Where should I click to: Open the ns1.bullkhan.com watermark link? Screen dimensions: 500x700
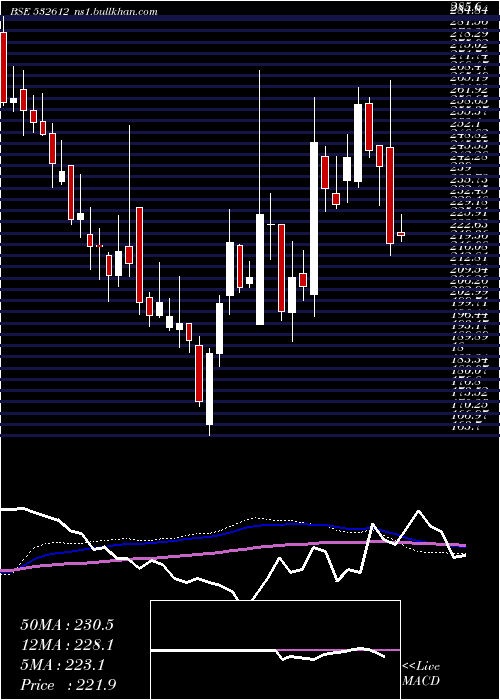(x=115, y=12)
